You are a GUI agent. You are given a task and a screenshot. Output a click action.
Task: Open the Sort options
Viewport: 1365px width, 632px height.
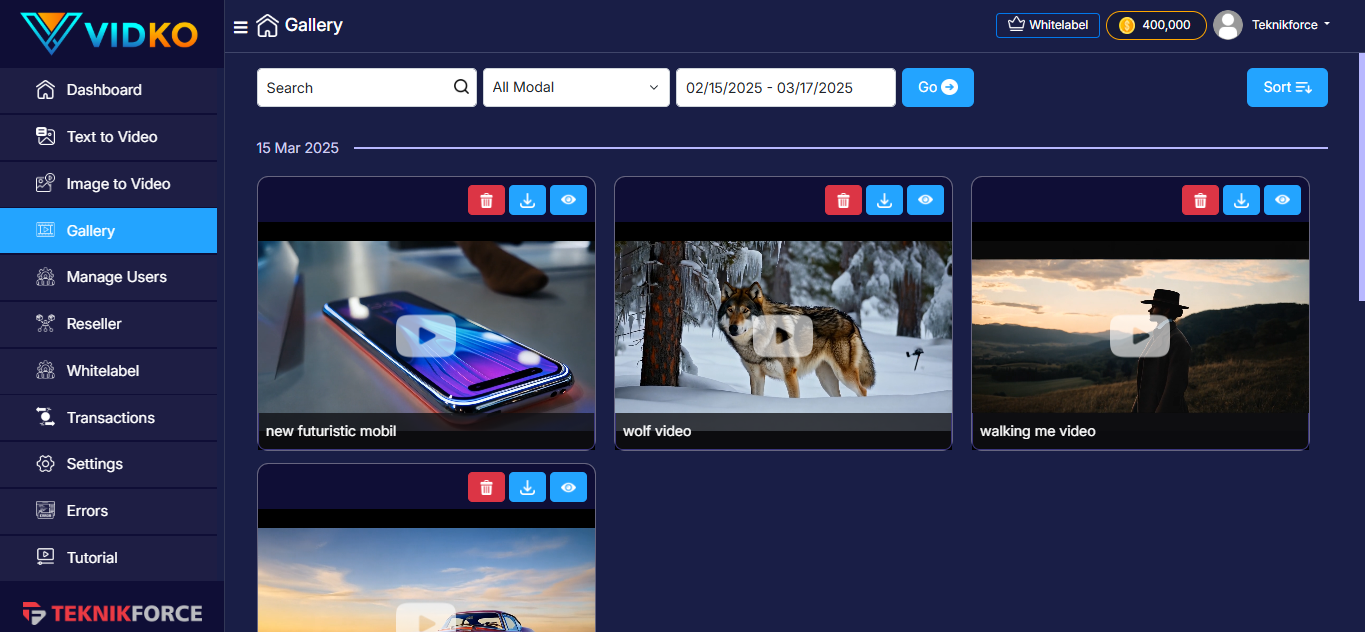[1286, 87]
